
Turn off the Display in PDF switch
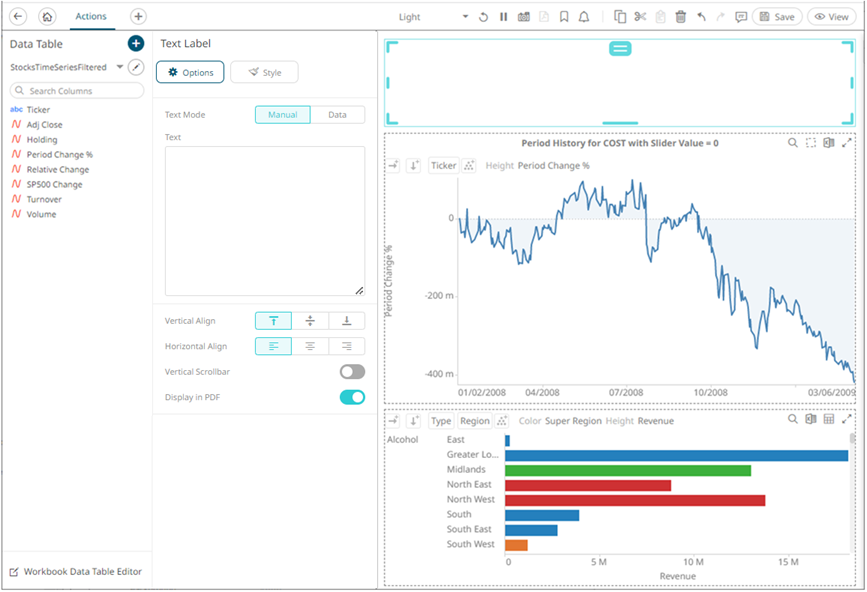click(352, 397)
